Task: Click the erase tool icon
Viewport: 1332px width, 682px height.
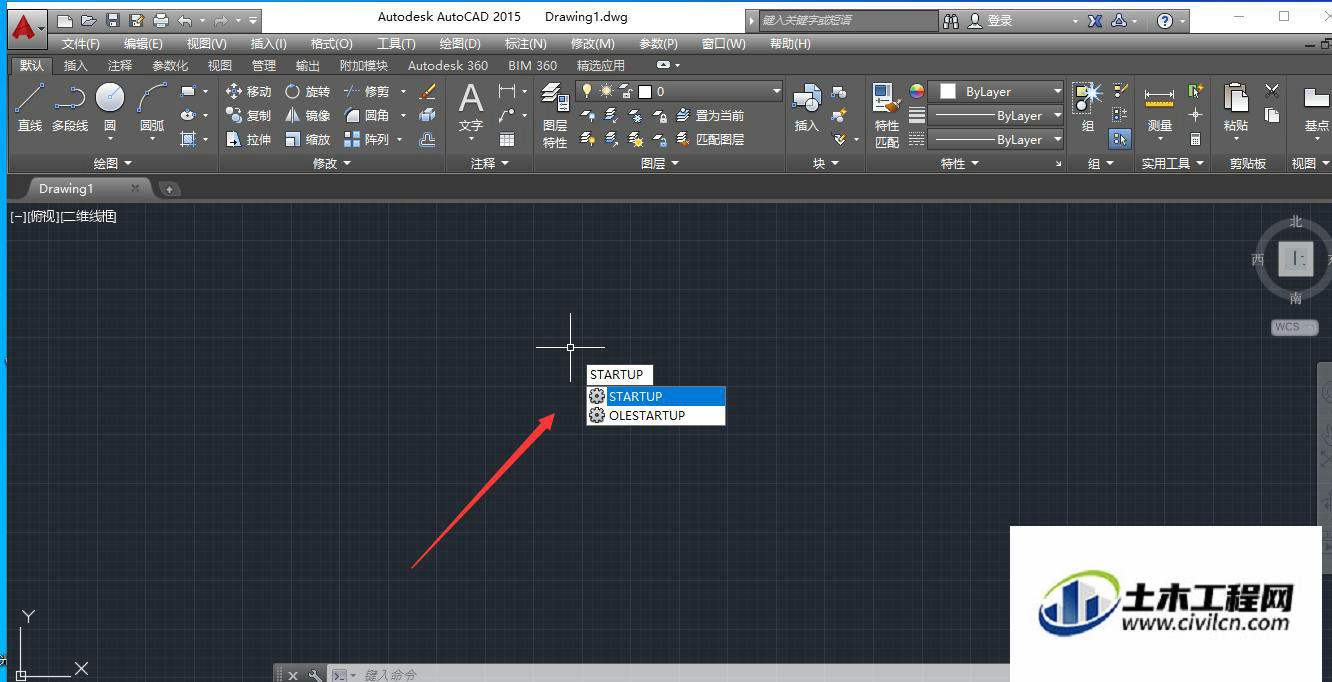Action: tap(427, 91)
